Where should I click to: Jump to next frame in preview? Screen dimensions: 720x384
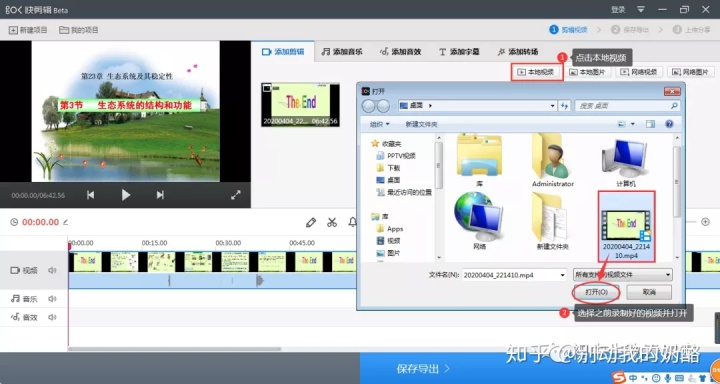[160, 195]
